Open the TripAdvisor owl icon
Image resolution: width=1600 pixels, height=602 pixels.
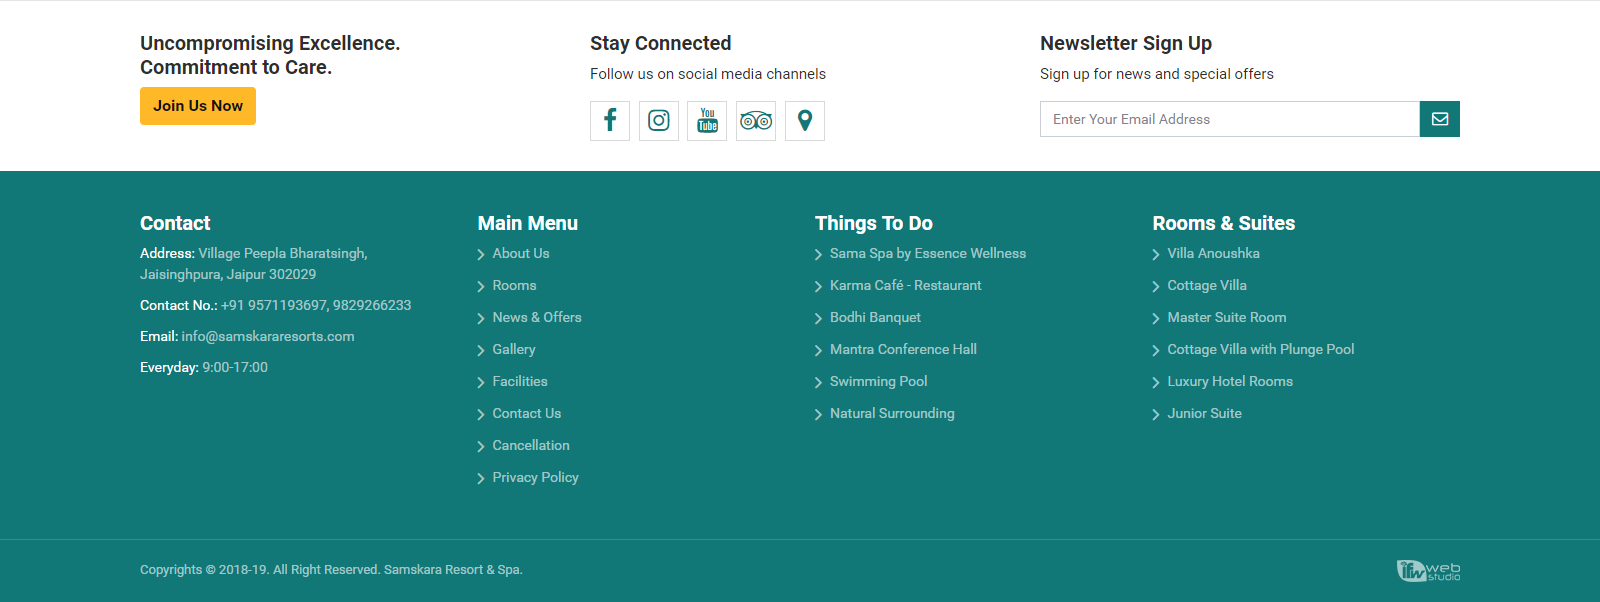click(x=756, y=121)
